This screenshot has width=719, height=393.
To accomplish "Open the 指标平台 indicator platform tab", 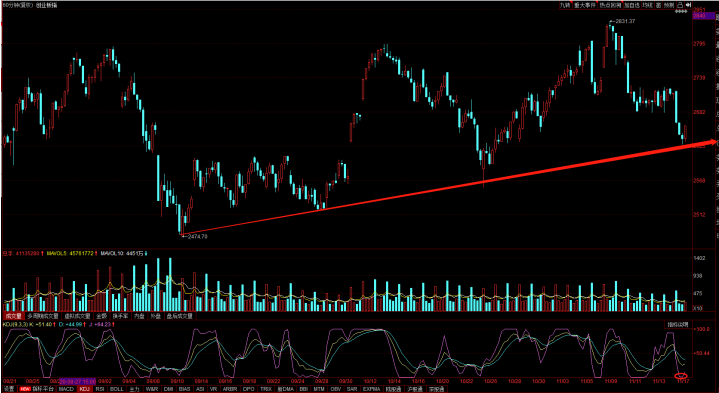I will [43, 389].
